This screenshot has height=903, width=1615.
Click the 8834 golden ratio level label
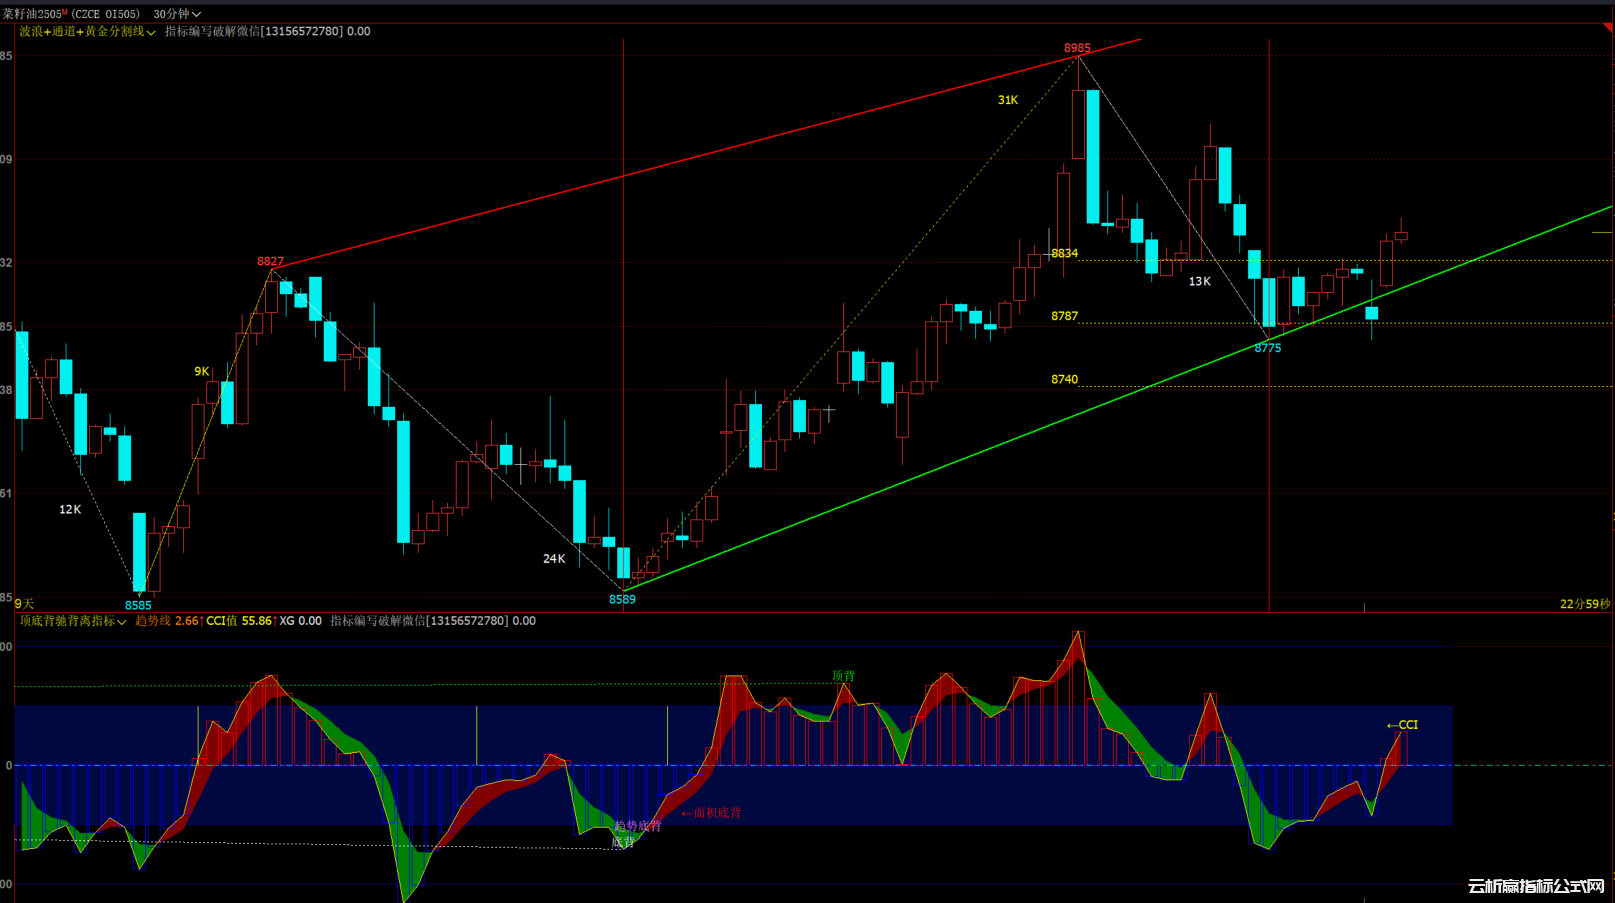pos(1064,253)
